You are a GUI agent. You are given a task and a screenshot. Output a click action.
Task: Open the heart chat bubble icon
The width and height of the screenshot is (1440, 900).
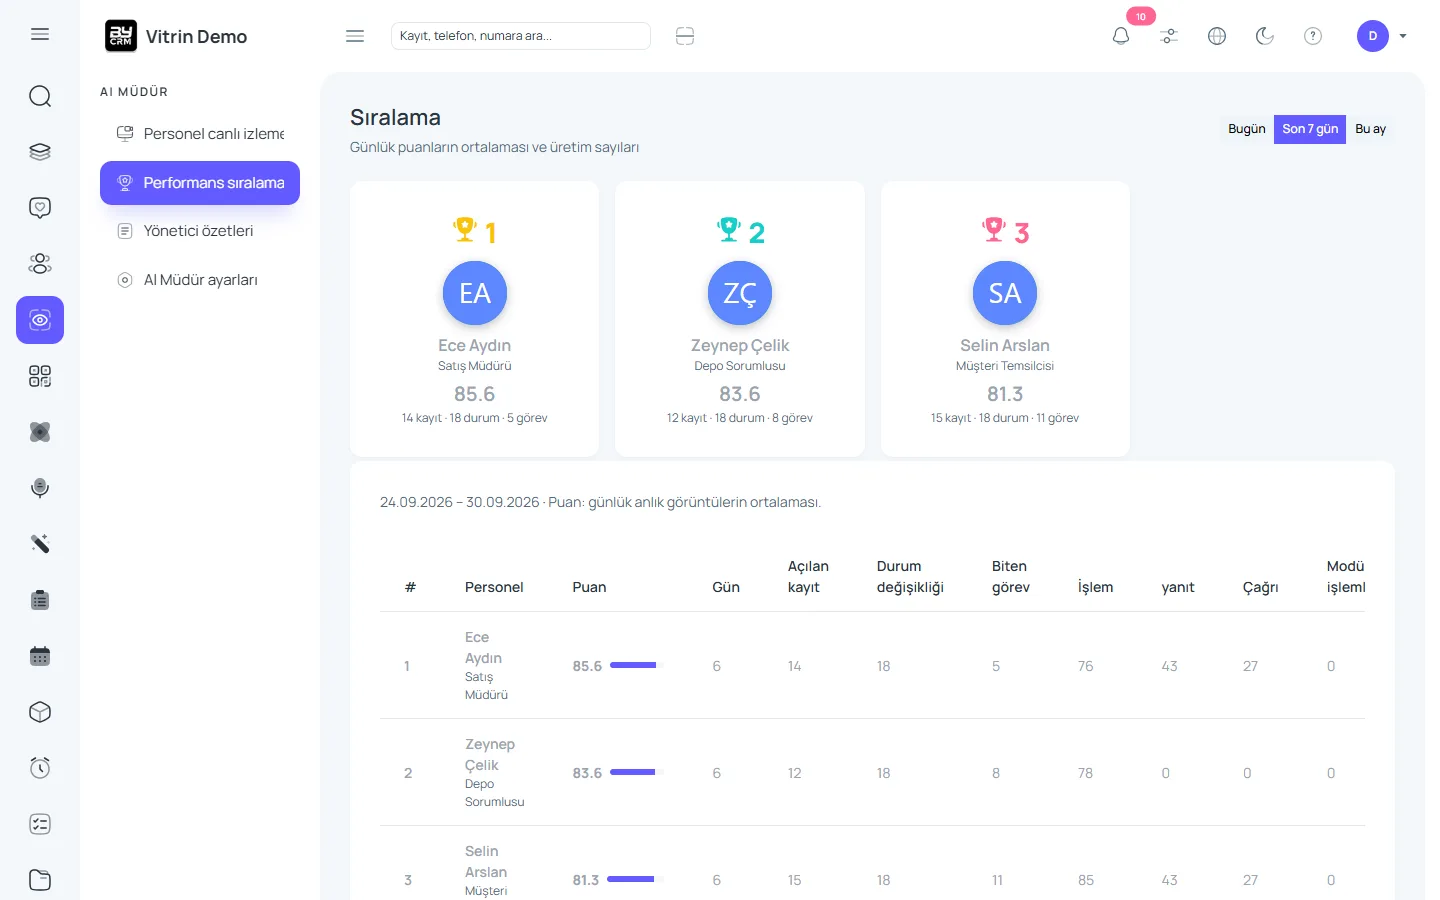coord(40,208)
